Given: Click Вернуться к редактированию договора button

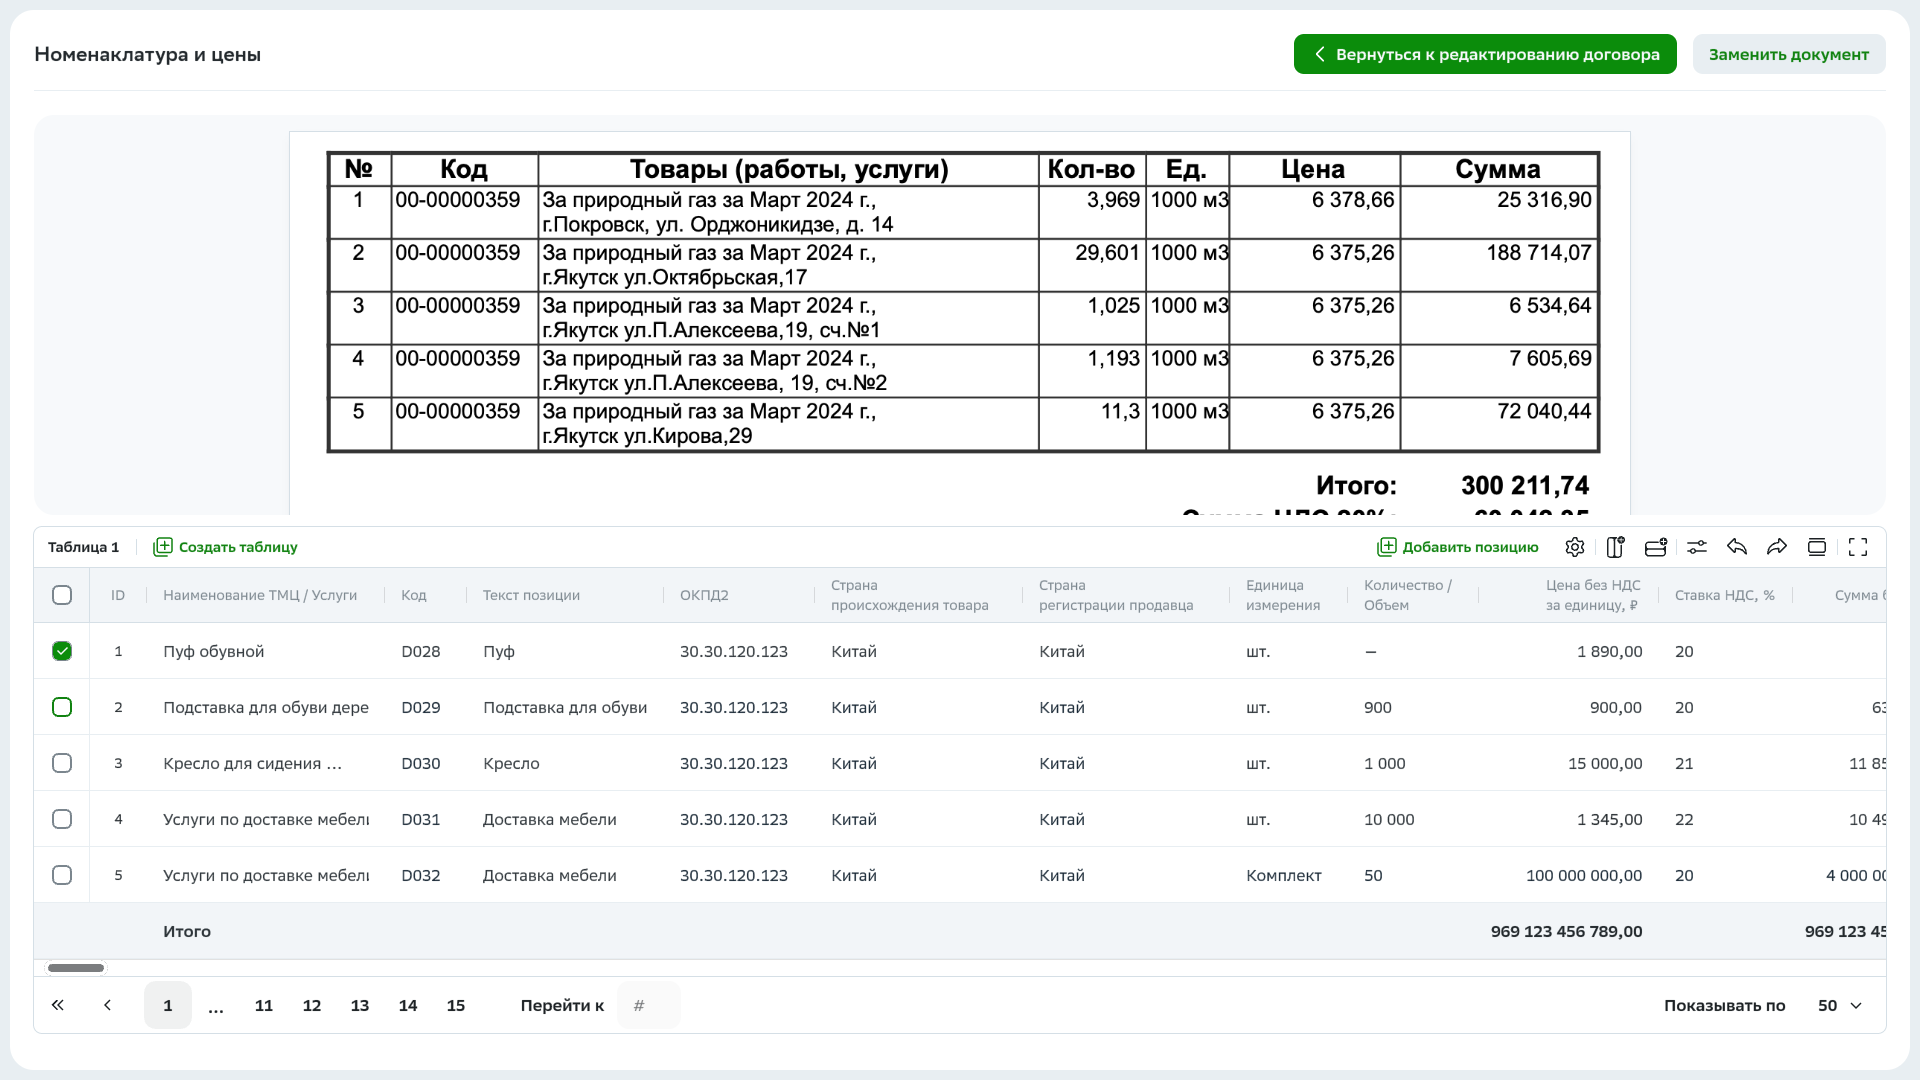Looking at the screenshot, I should pos(1485,54).
